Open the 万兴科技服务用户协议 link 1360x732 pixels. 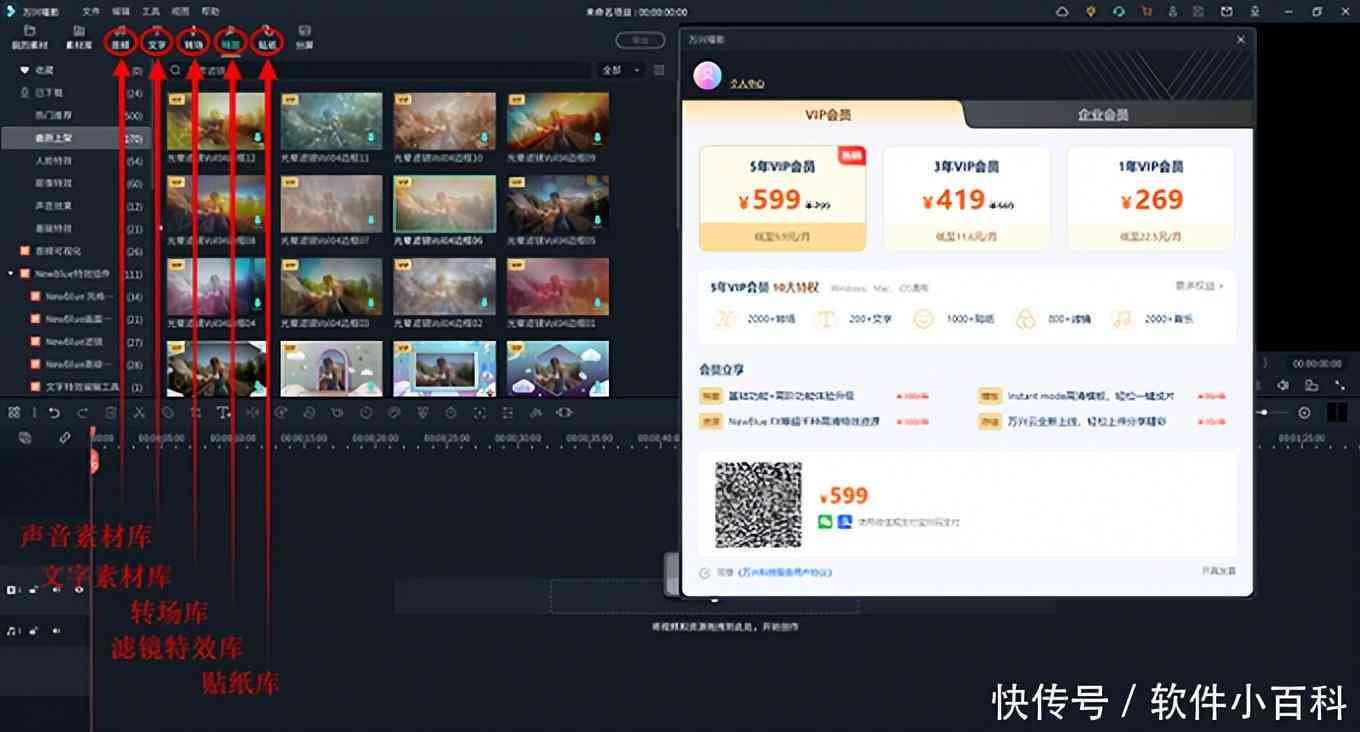point(785,572)
